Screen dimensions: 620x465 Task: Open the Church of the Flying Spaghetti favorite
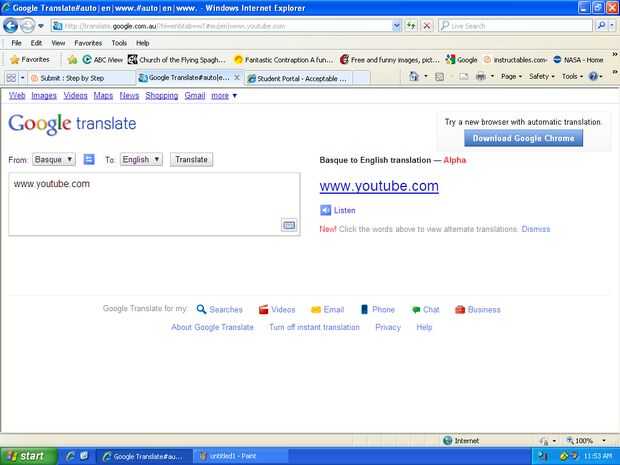pyautogui.click(x=177, y=60)
